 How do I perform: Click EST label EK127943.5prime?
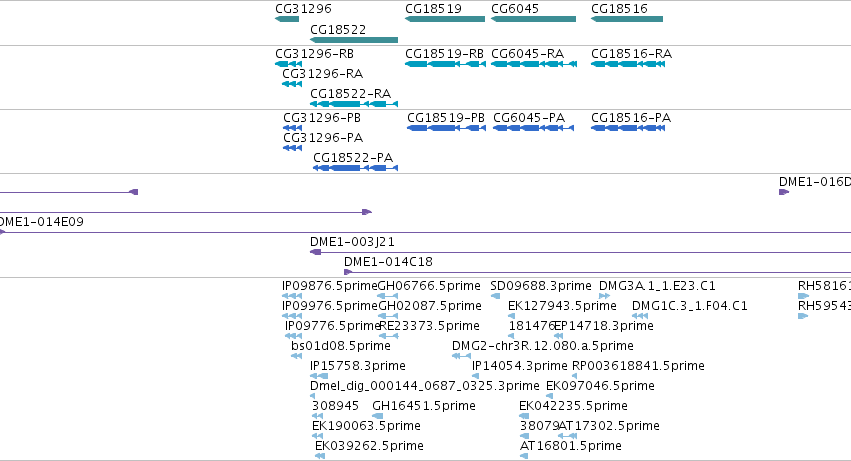point(562,306)
